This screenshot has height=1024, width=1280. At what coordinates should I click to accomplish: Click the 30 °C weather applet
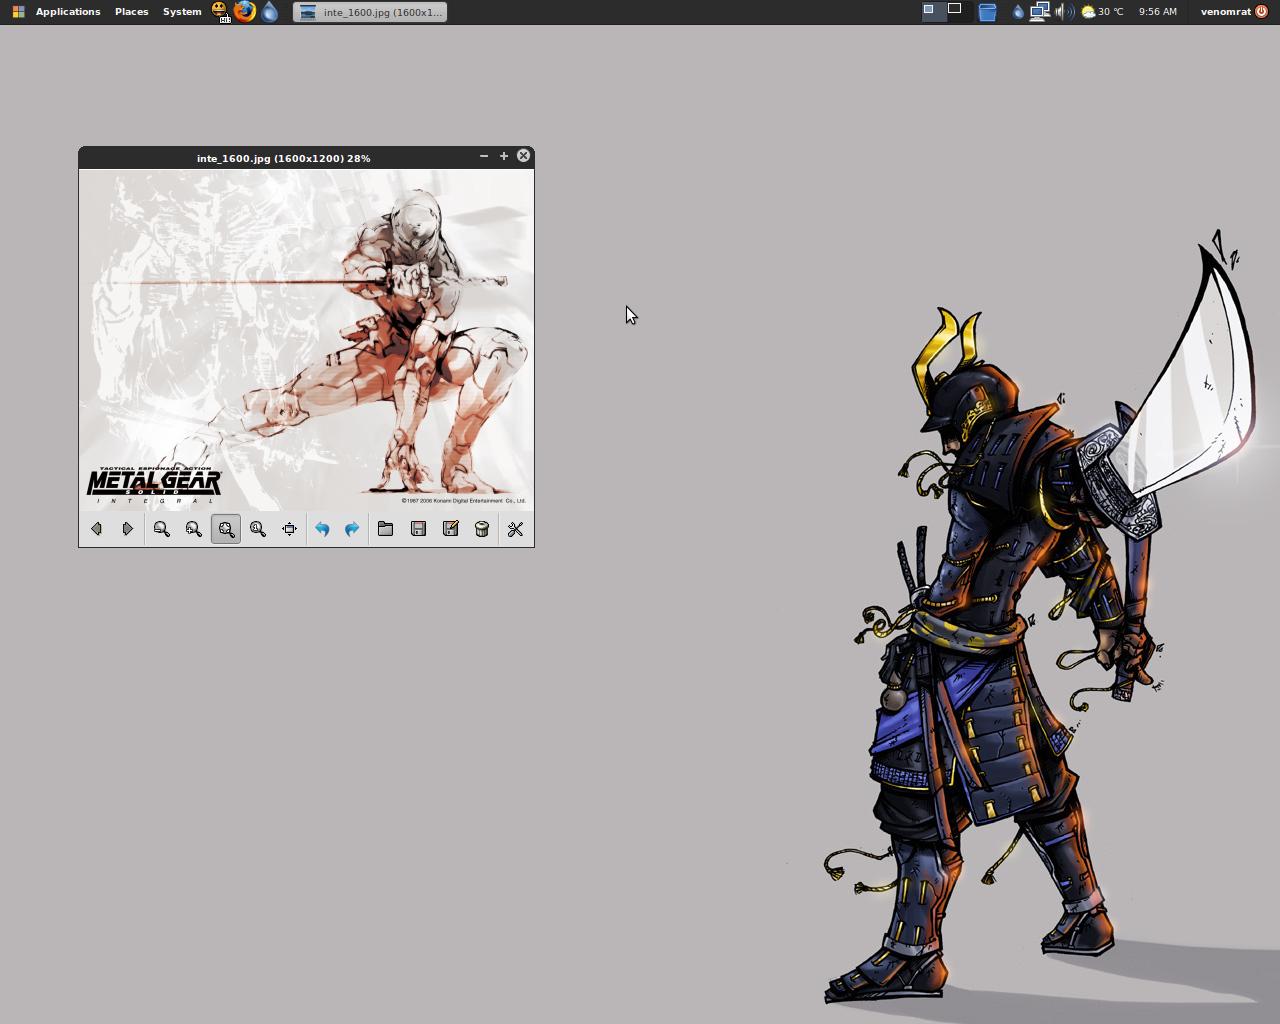coord(1102,12)
